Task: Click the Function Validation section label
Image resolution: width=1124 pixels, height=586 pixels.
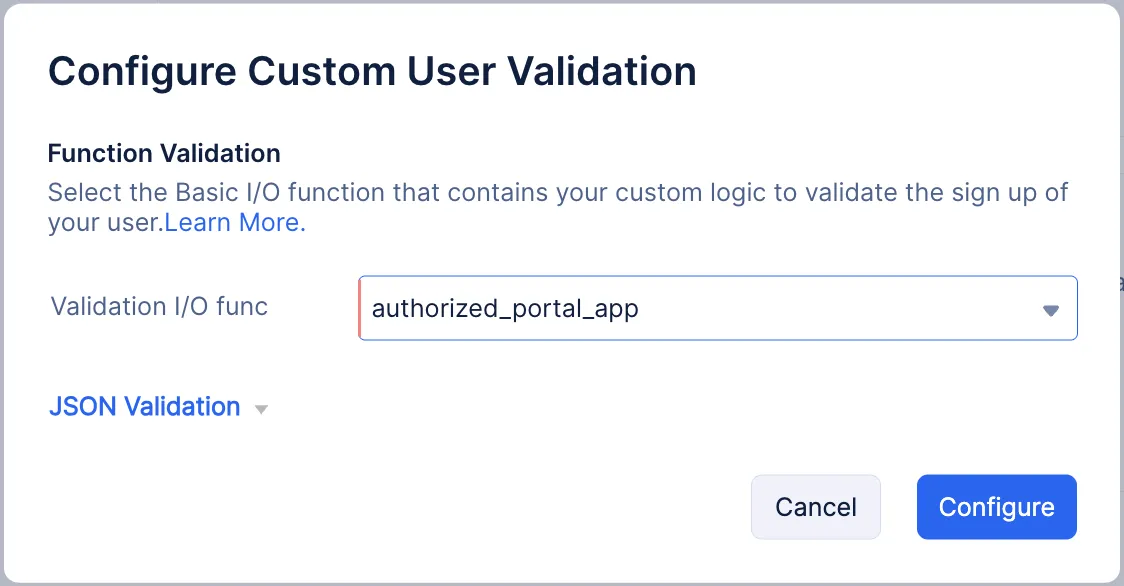Action: click(x=163, y=153)
